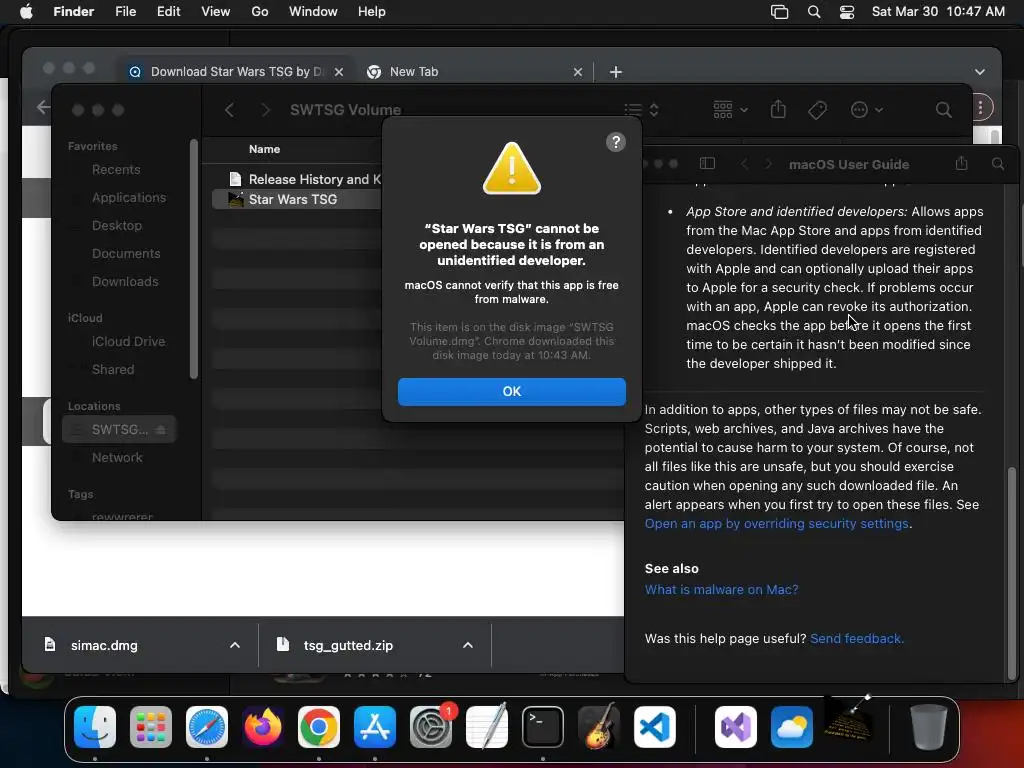1024x768 pixels.
Task: Open the Apple menu
Action: tap(26, 12)
